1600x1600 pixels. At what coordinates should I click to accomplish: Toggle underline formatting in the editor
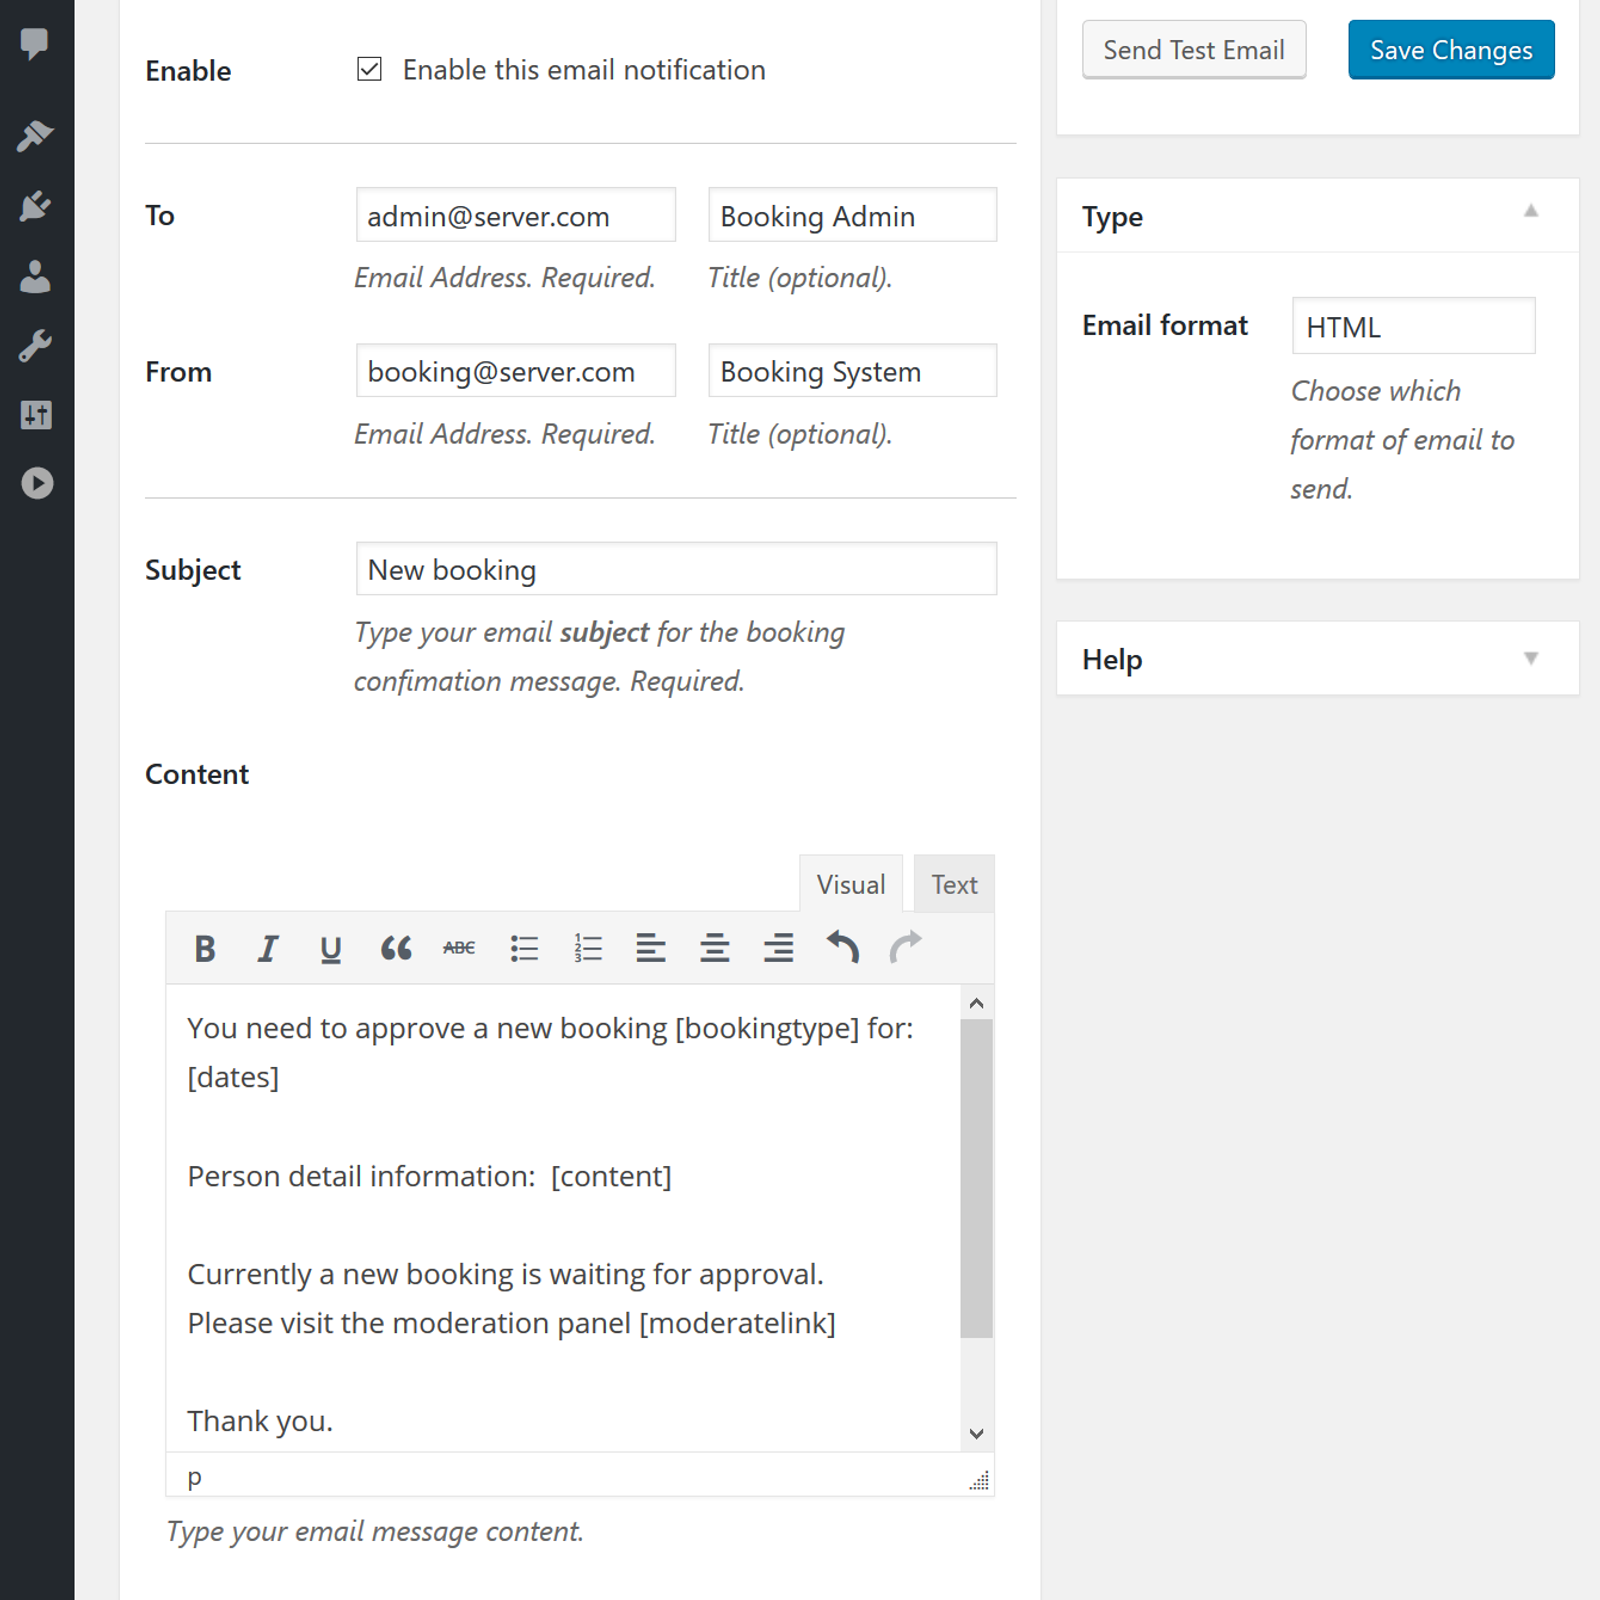coord(331,948)
